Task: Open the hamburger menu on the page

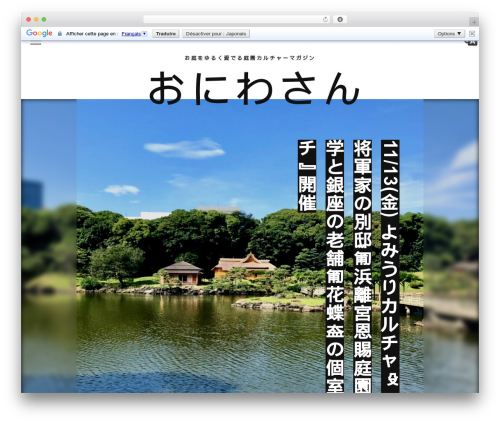Action: click(x=36, y=43)
